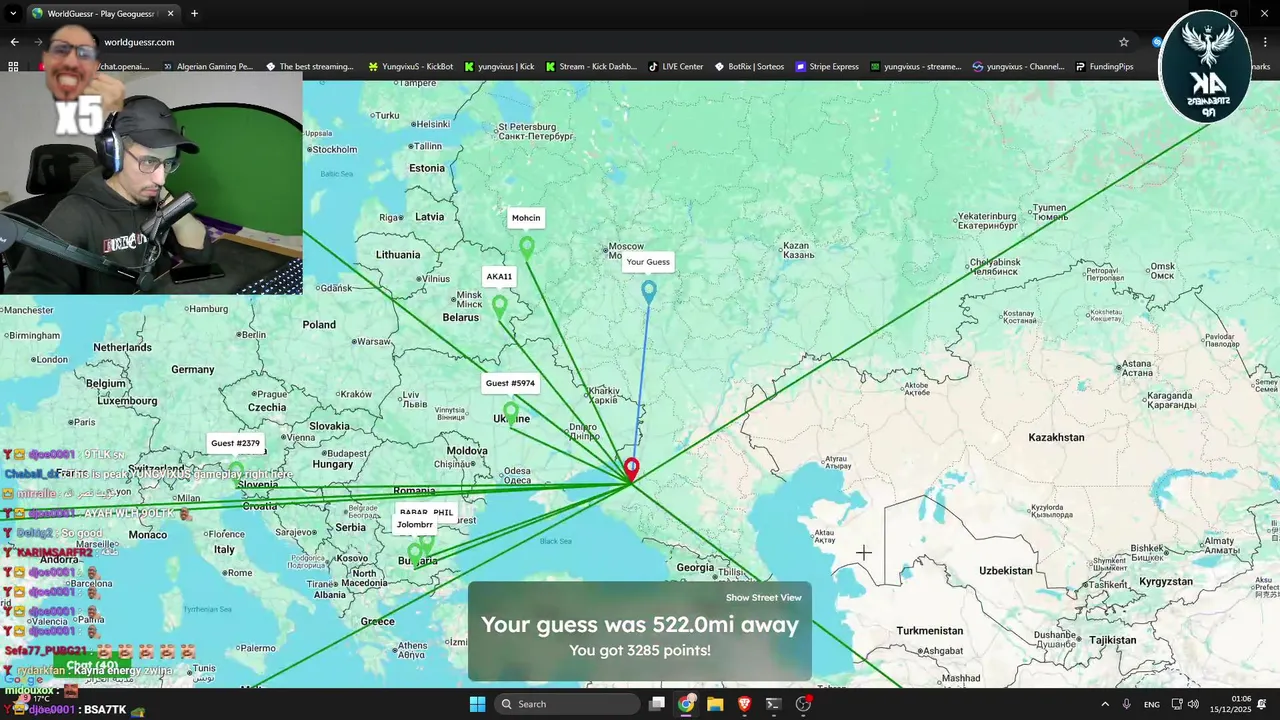The image size is (1280, 720).
Task: Open FundingPips bookmark
Action: coord(1105,67)
